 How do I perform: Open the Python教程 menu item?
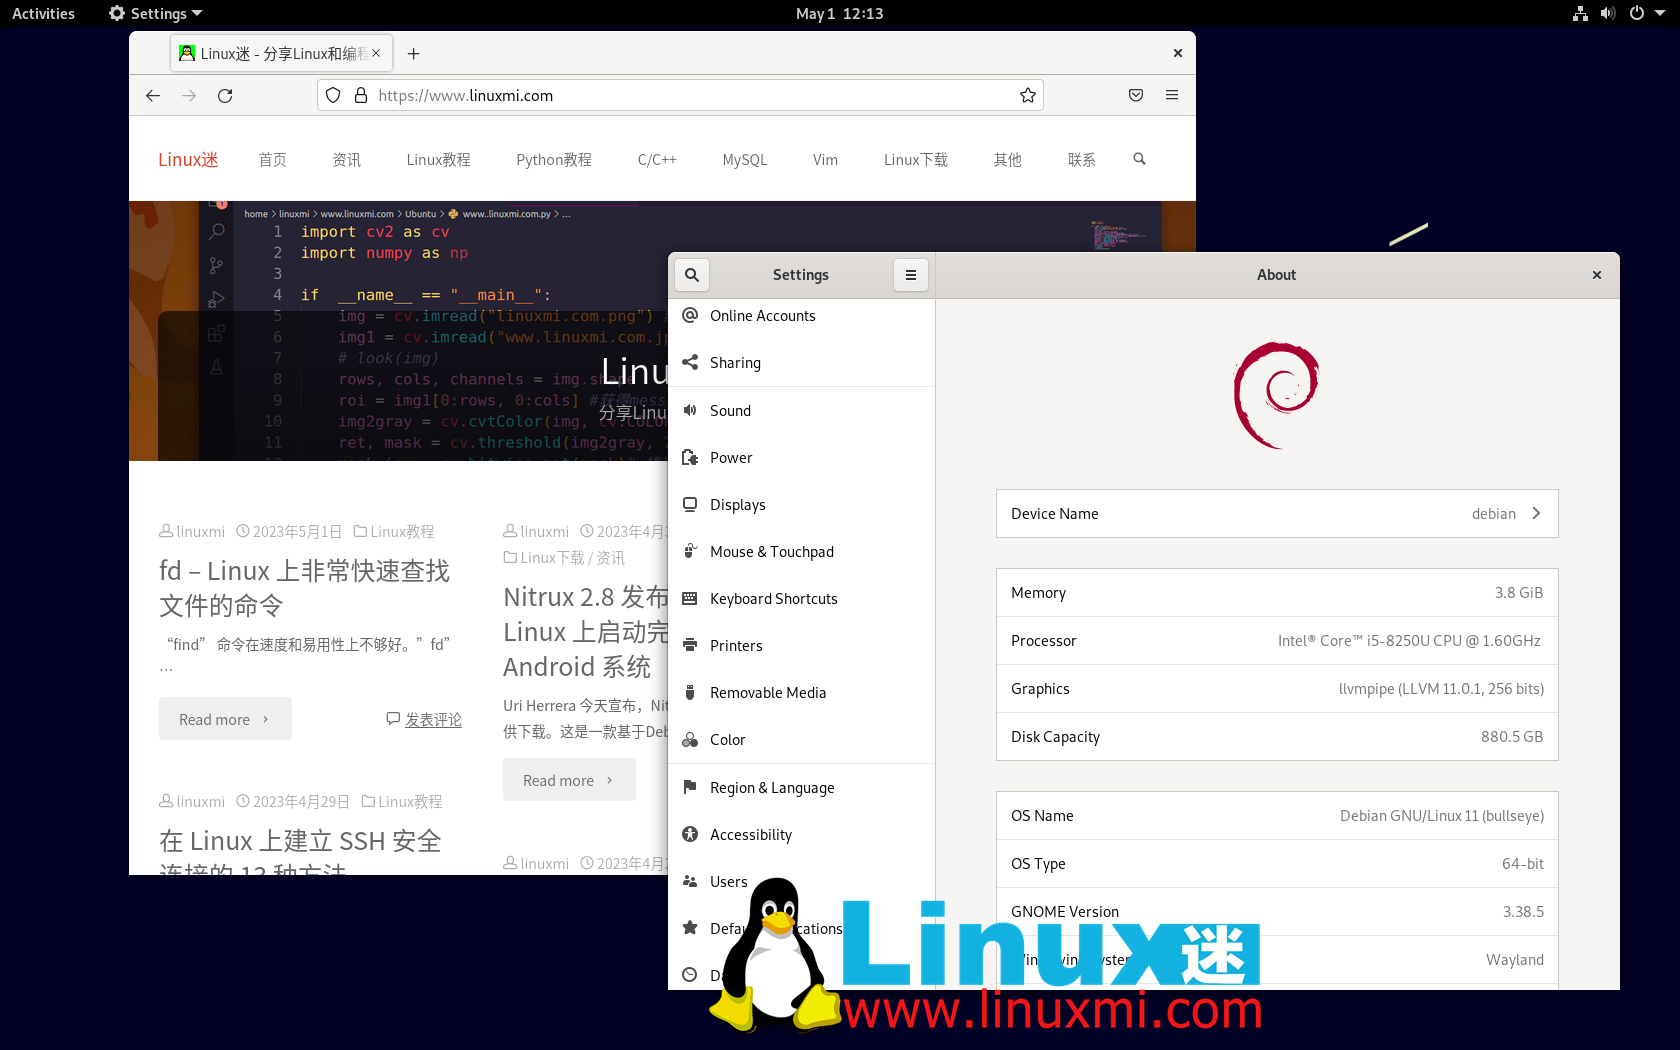pos(554,160)
